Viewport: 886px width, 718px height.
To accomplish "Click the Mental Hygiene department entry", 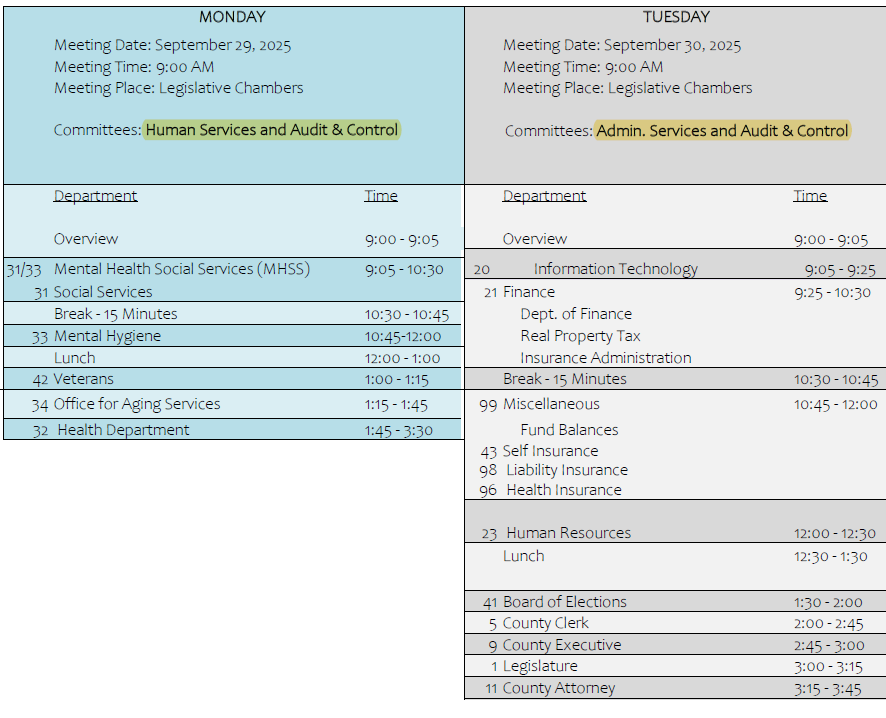I will click(107, 336).
